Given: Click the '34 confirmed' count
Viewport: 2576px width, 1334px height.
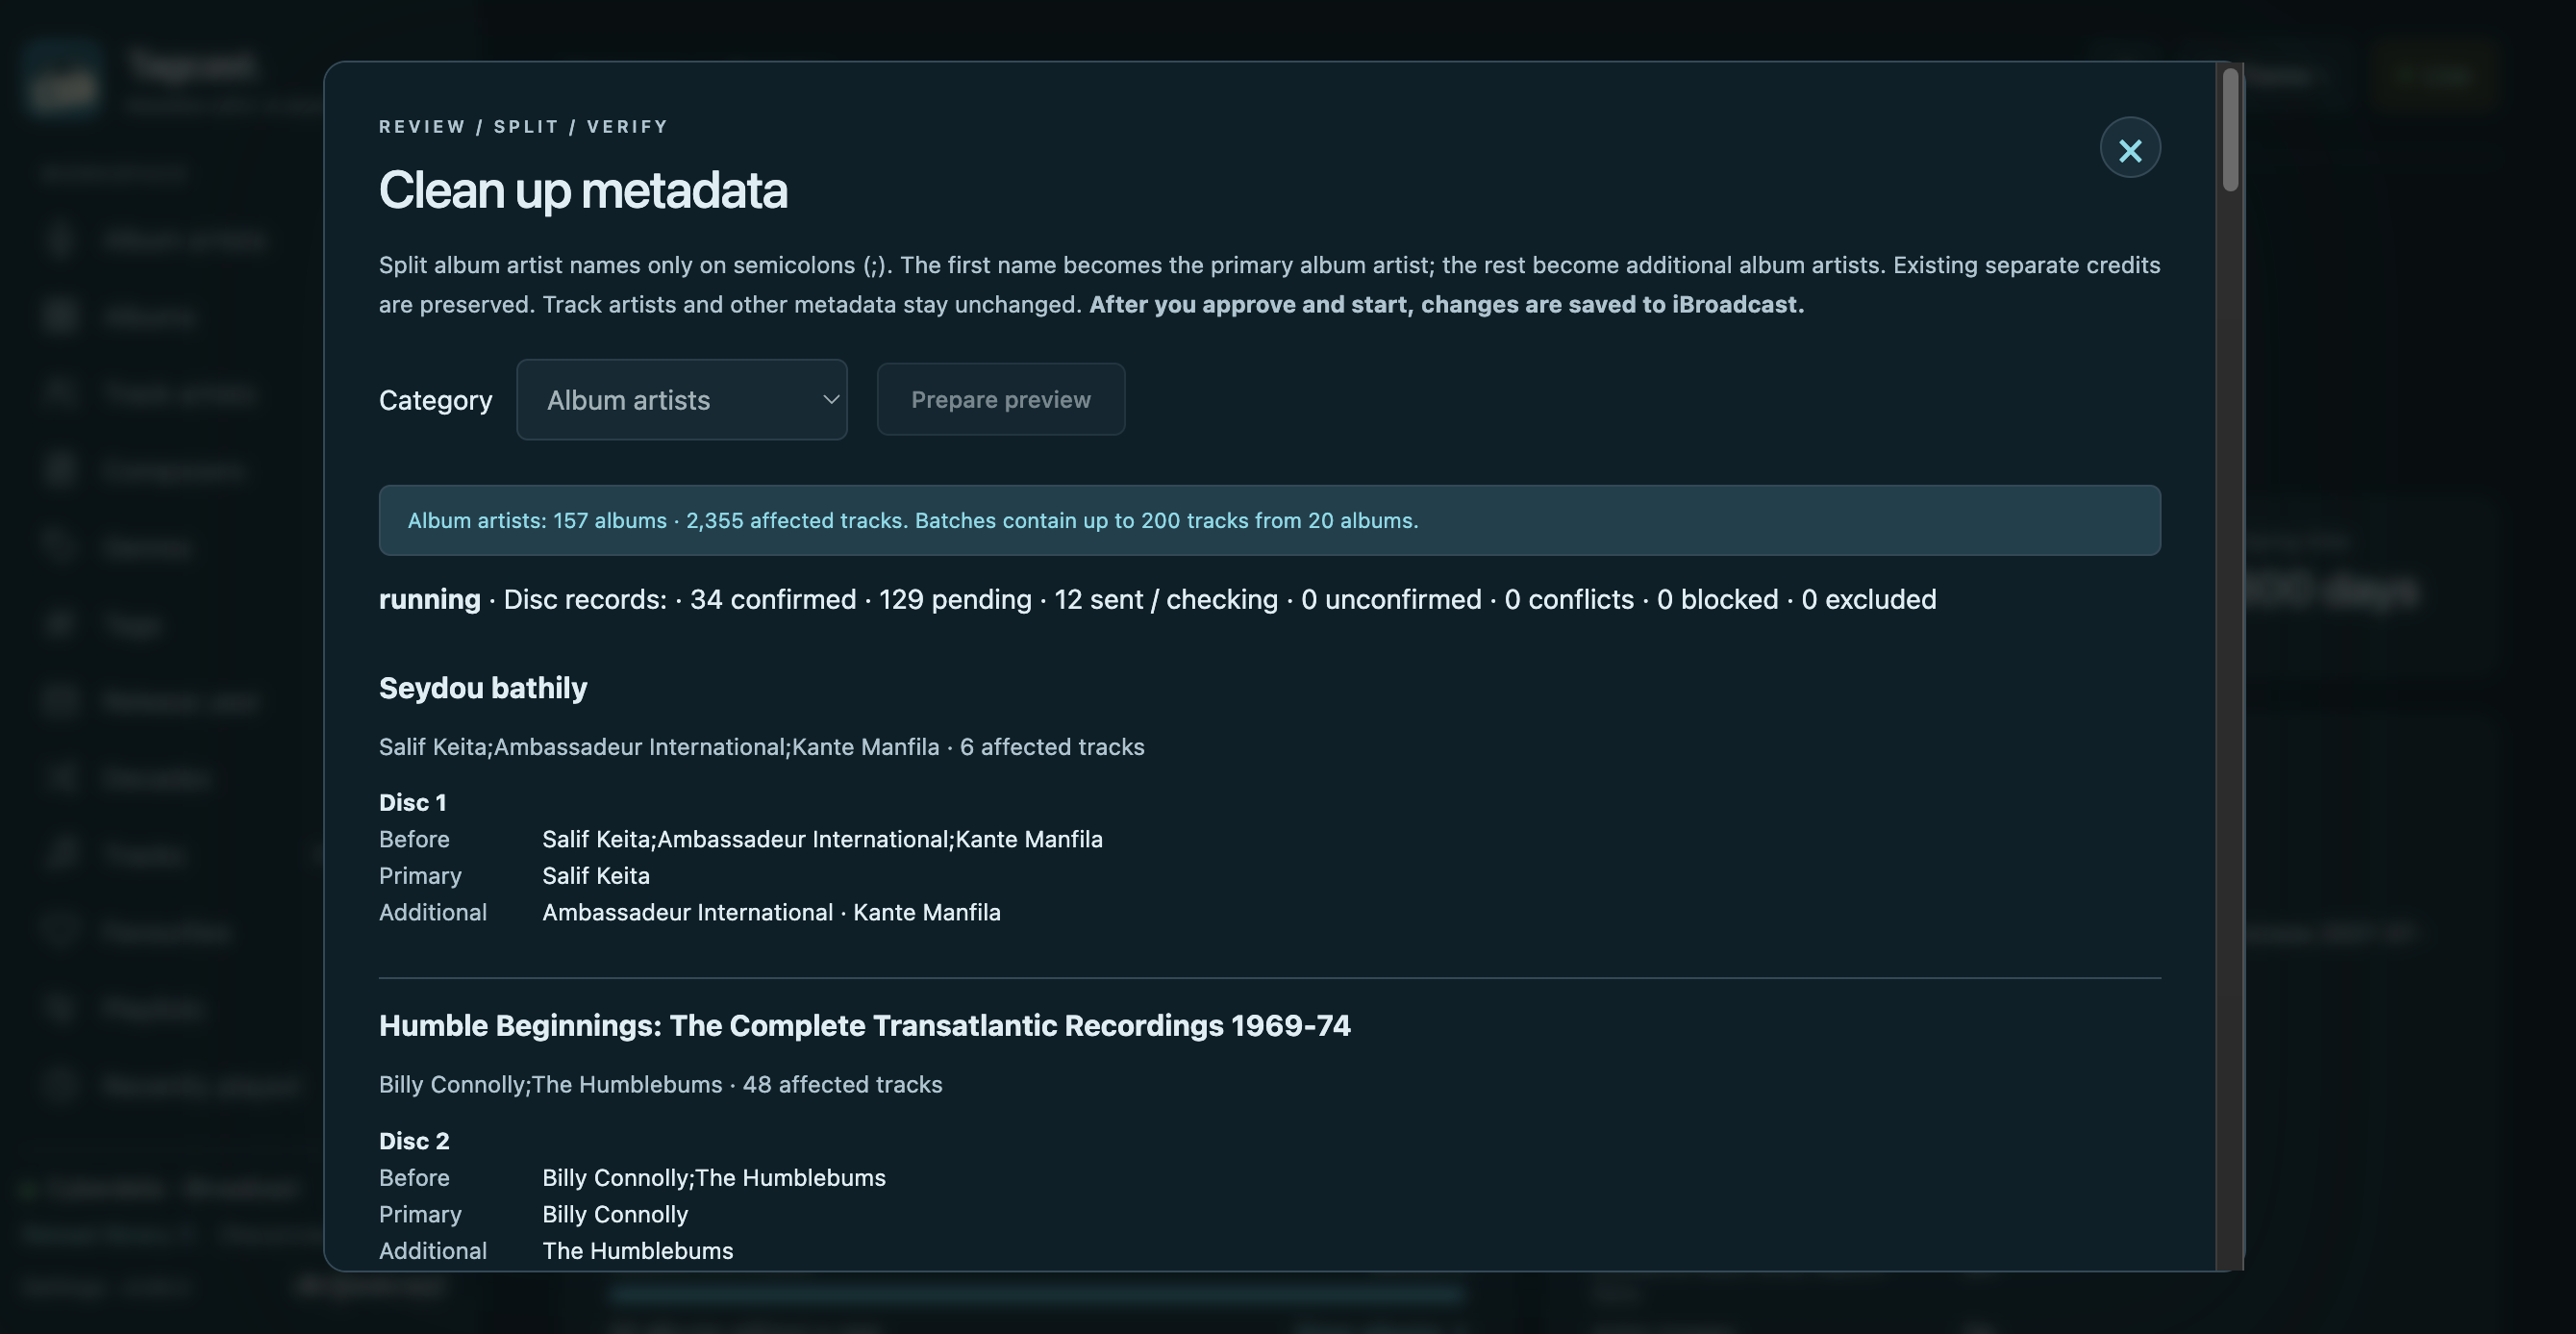Looking at the screenshot, I should coord(773,599).
